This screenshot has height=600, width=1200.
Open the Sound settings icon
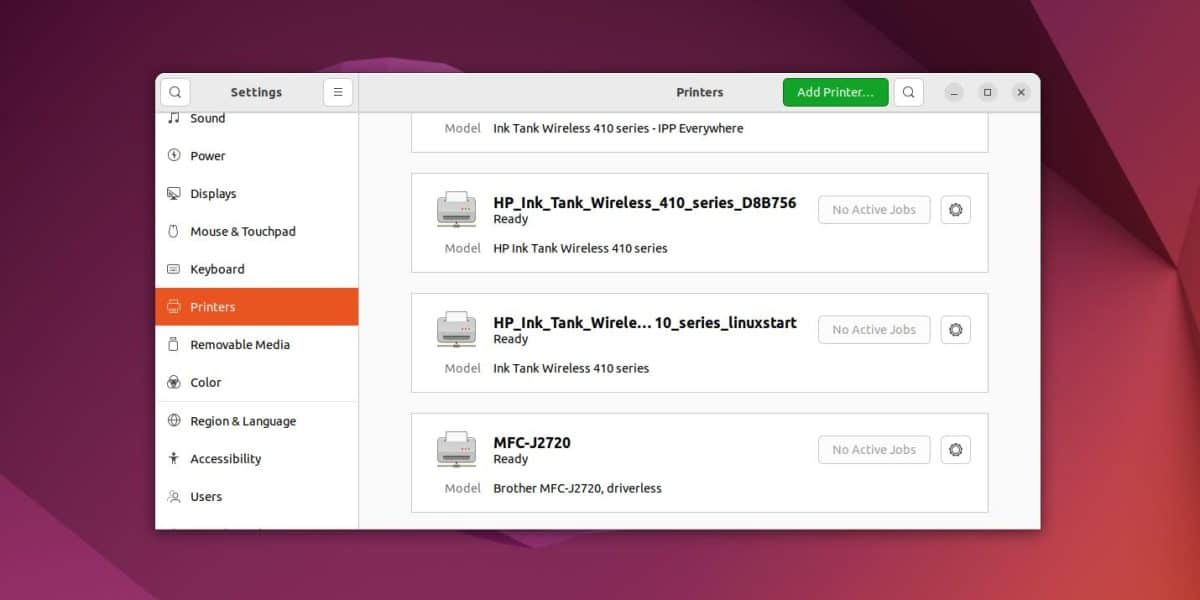[176, 117]
